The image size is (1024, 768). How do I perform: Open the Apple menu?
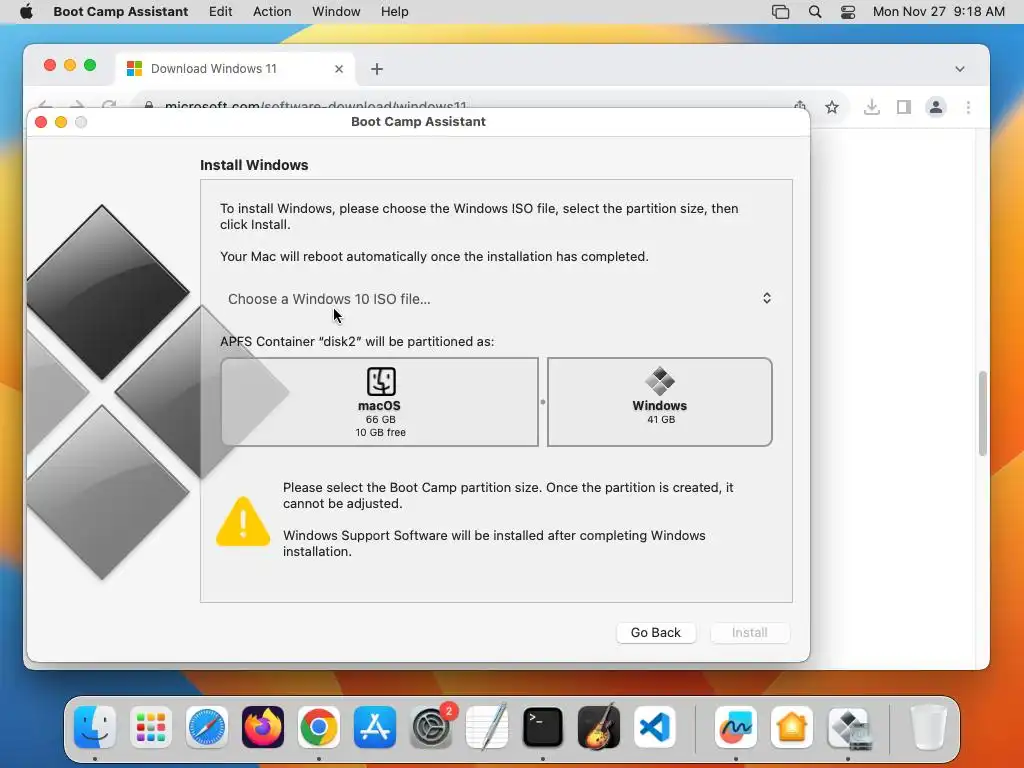[26, 12]
